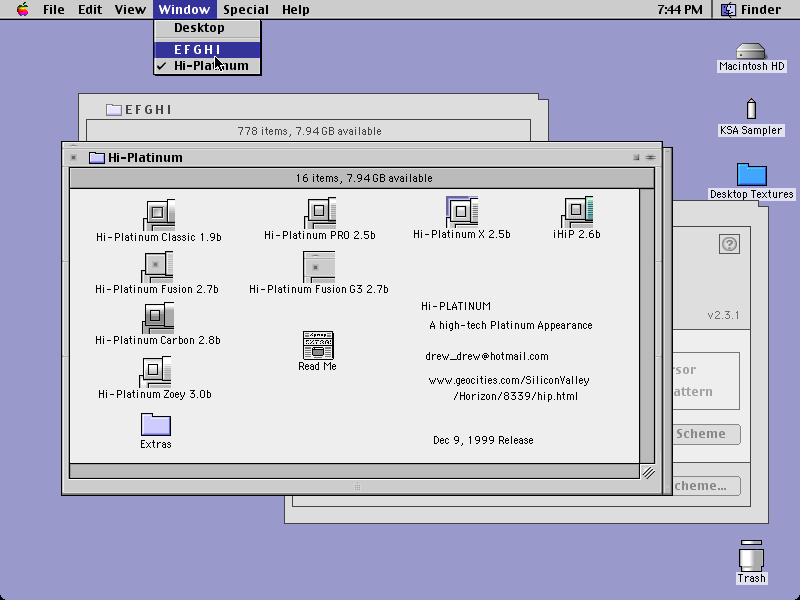Click the 7:44 PM menu bar clock
800x600 pixels.
tap(680, 9)
